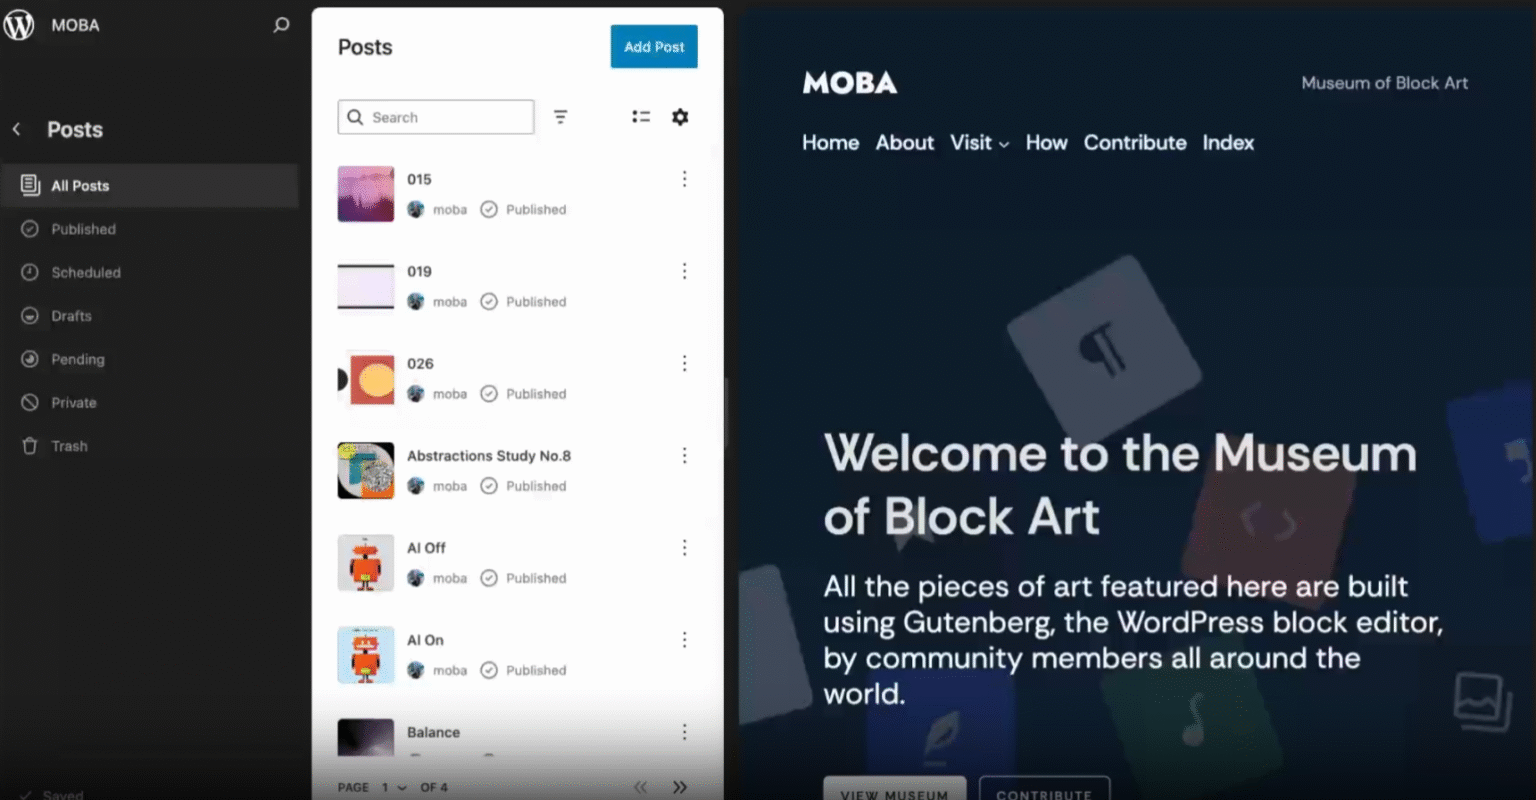Image resolution: width=1536 pixels, height=800 pixels.
Task: Click the CONTRIBUTE button in preview
Action: coord(1044,789)
